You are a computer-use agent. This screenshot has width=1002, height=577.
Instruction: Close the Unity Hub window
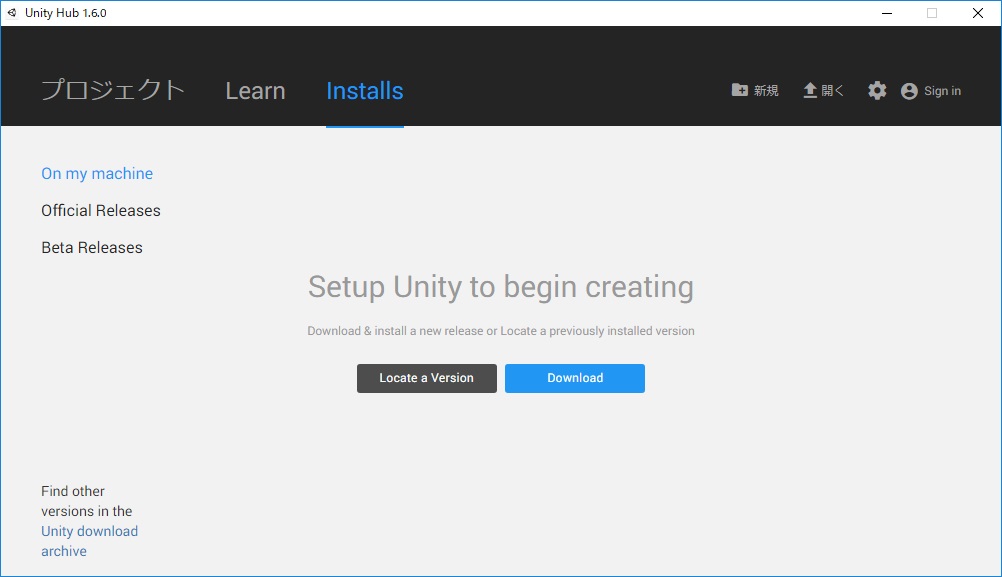pyautogui.click(x=978, y=13)
